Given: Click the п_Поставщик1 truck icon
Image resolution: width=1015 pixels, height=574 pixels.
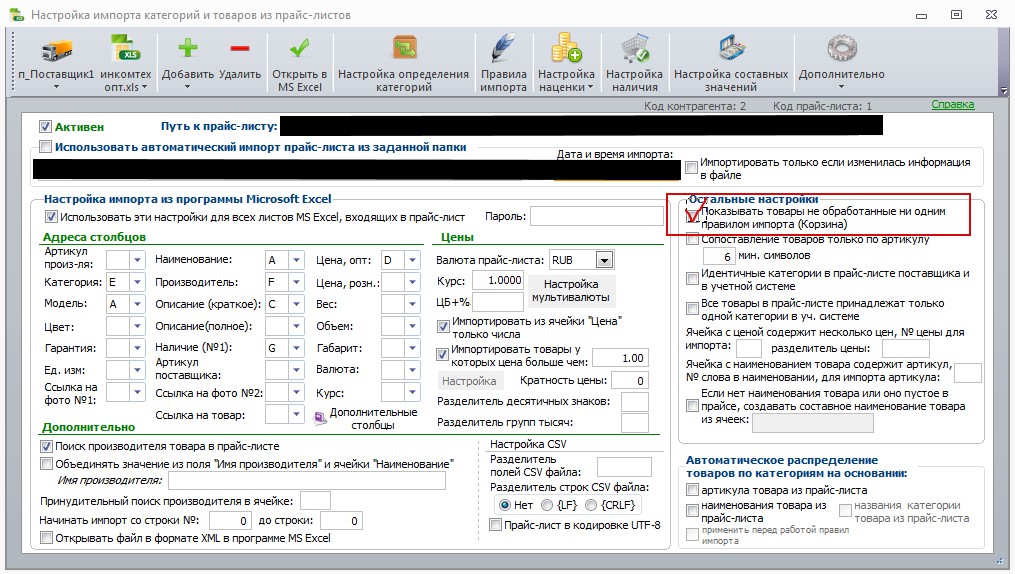Looking at the screenshot, I should click(x=56, y=49).
